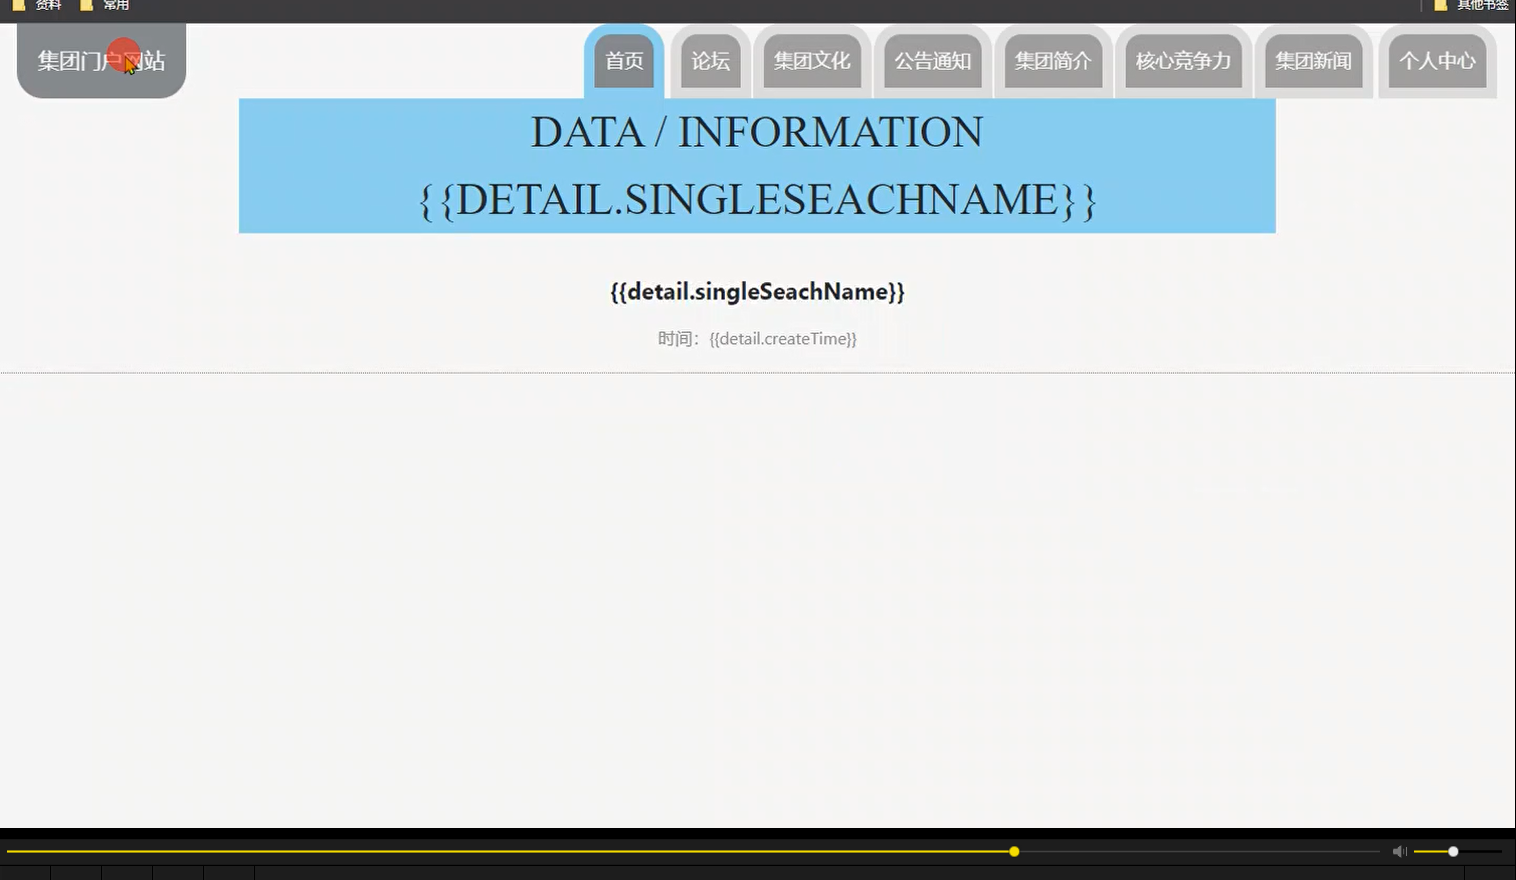Select the bold {{detail.singleSeachName}} title
1516x880 pixels.
pyautogui.click(x=757, y=292)
